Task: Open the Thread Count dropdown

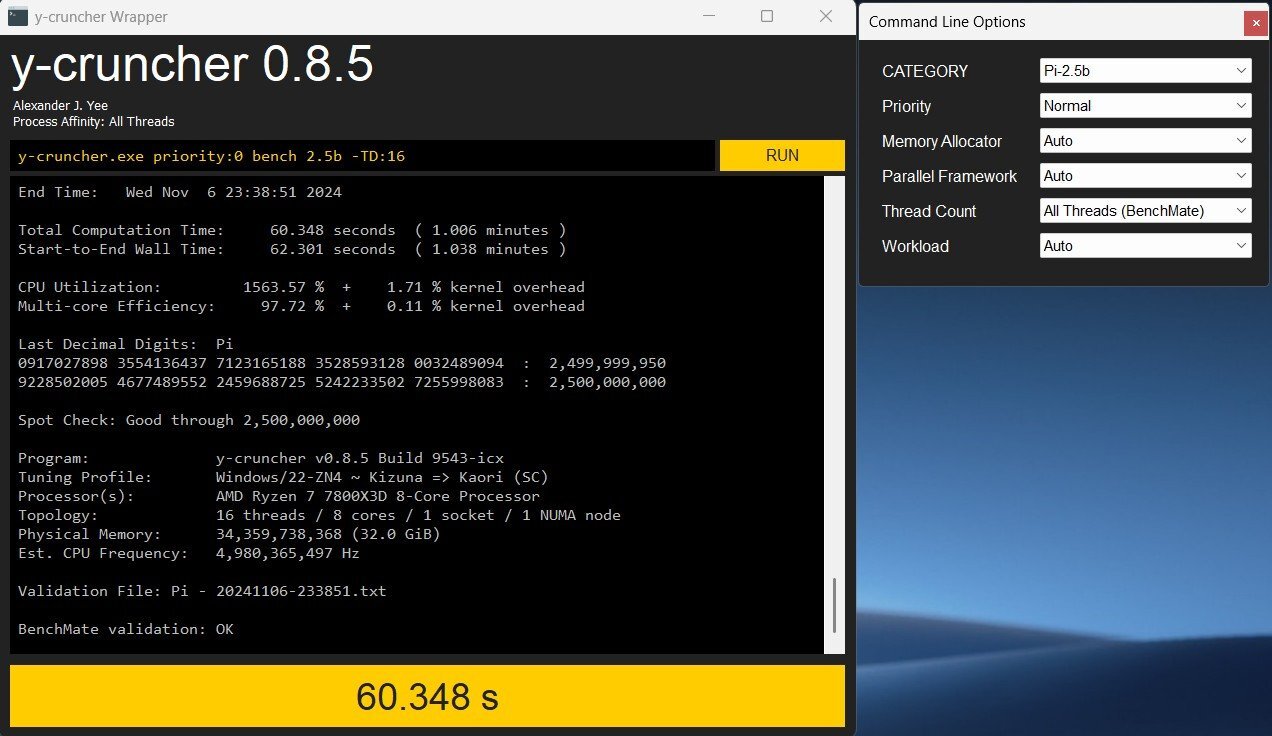Action: (x=1146, y=211)
